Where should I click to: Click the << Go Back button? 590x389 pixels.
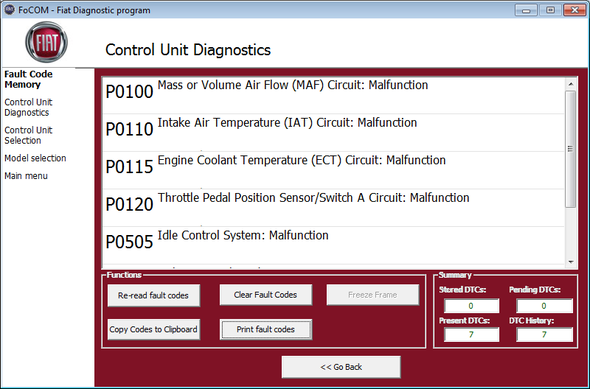(x=341, y=367)
